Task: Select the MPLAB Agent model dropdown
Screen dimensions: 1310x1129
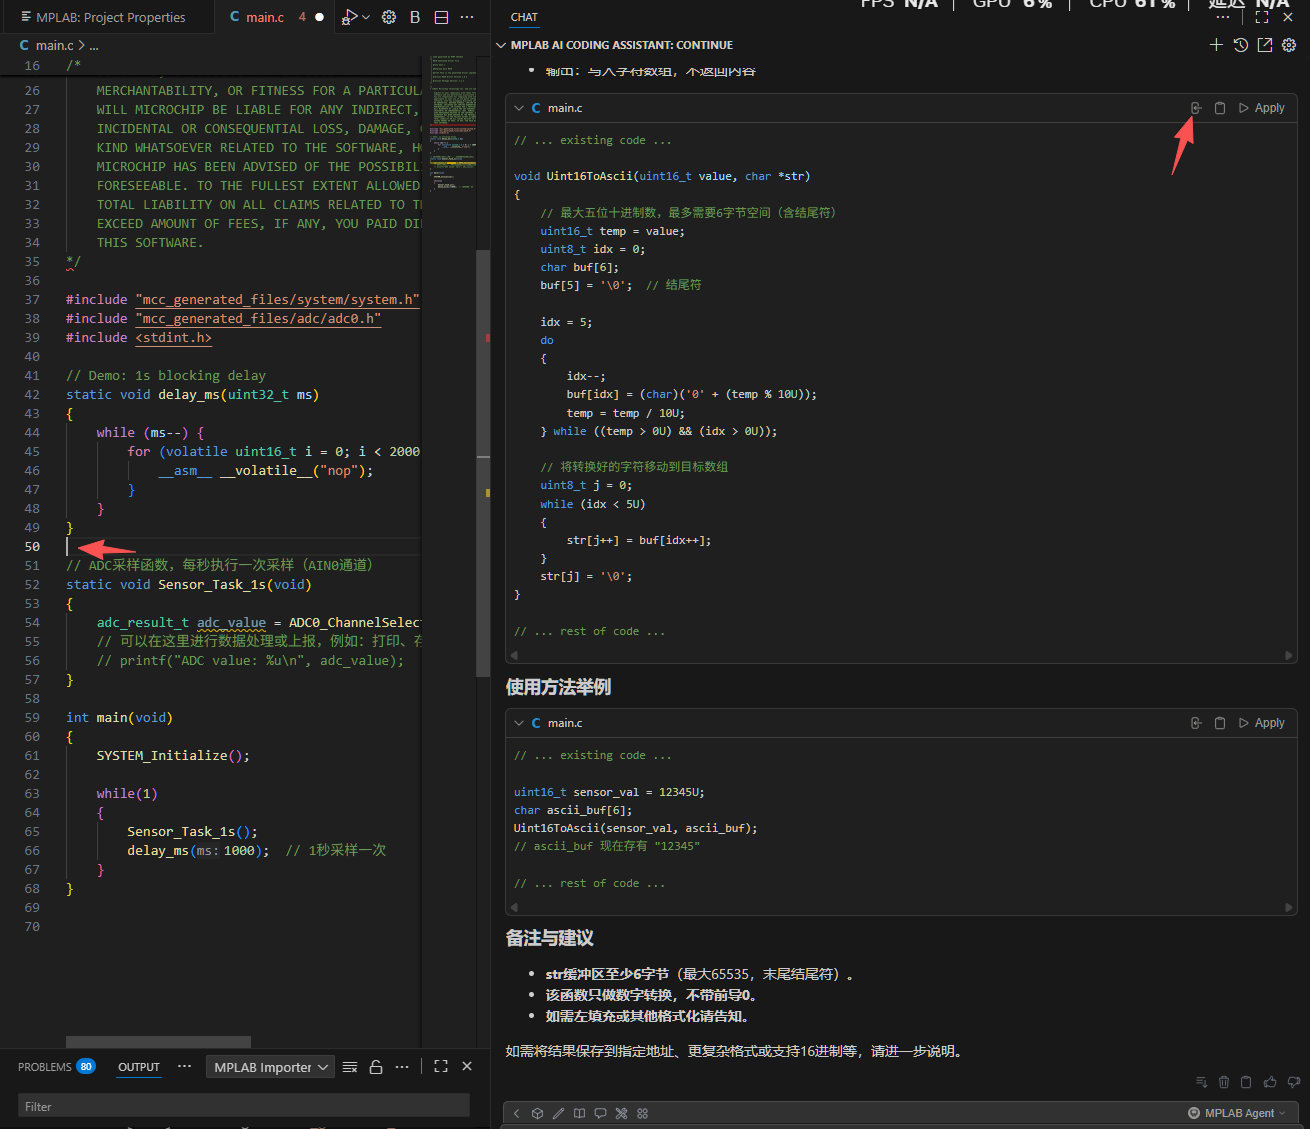Action: pyautogui.click(x=1237, y=1113)
